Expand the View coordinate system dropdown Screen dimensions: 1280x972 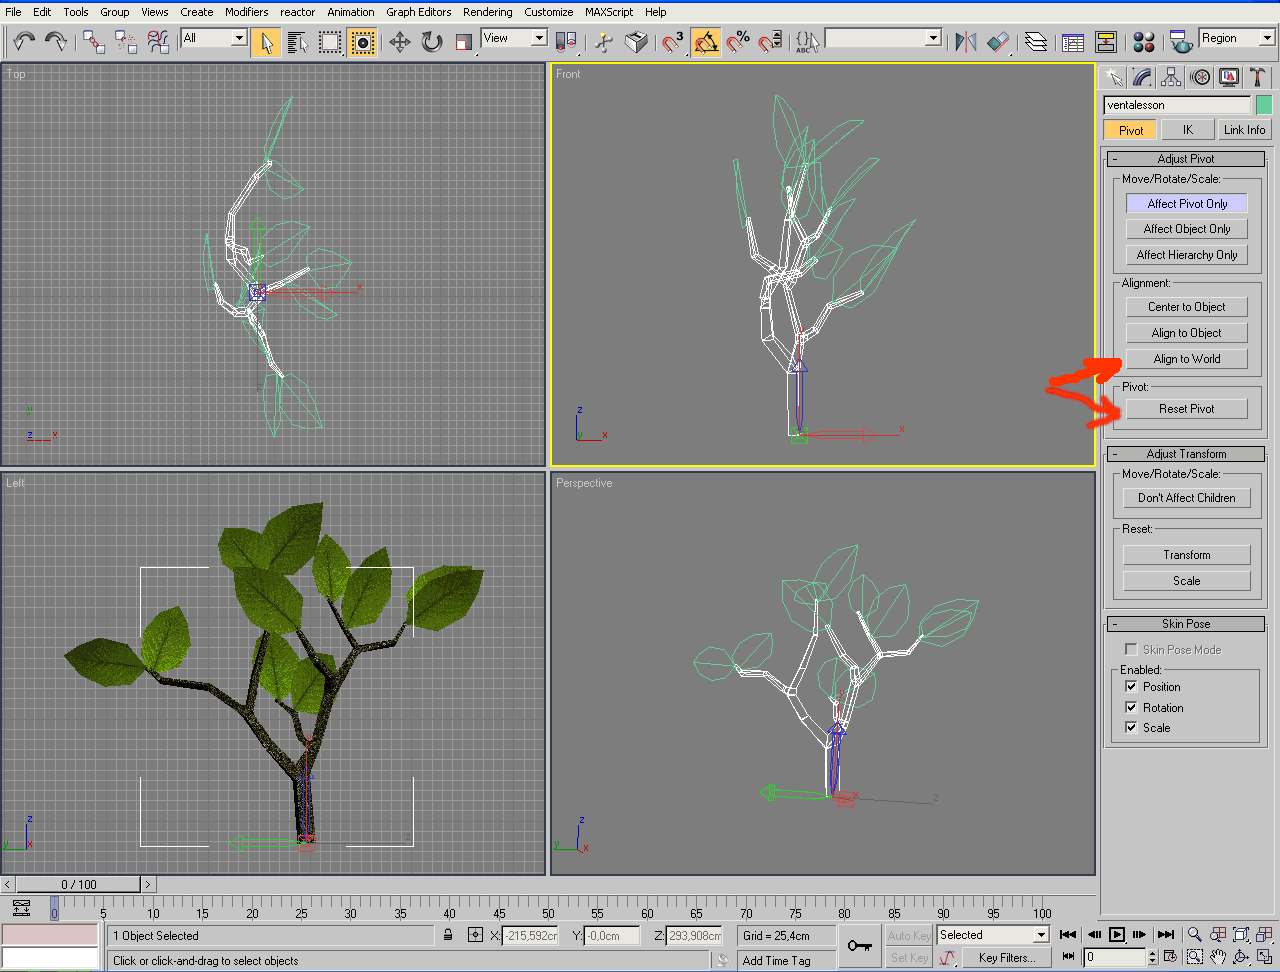click(539, 38)
